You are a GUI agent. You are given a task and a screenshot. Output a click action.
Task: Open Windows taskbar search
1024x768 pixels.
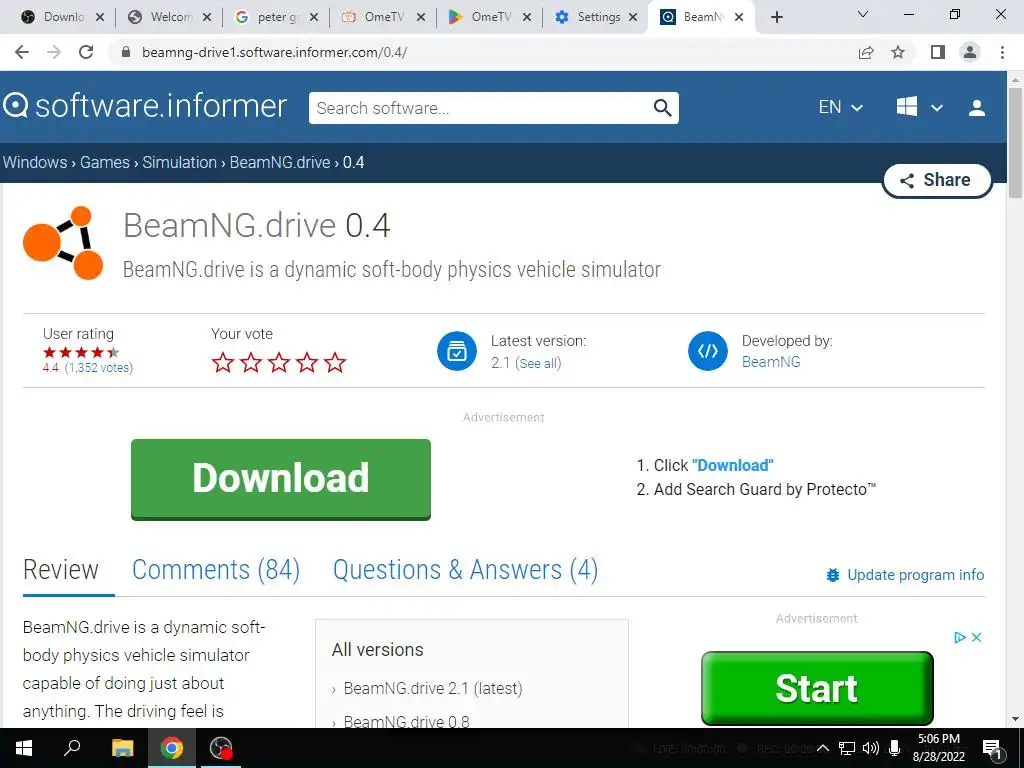pyautogui.click(x=72, y=748)
